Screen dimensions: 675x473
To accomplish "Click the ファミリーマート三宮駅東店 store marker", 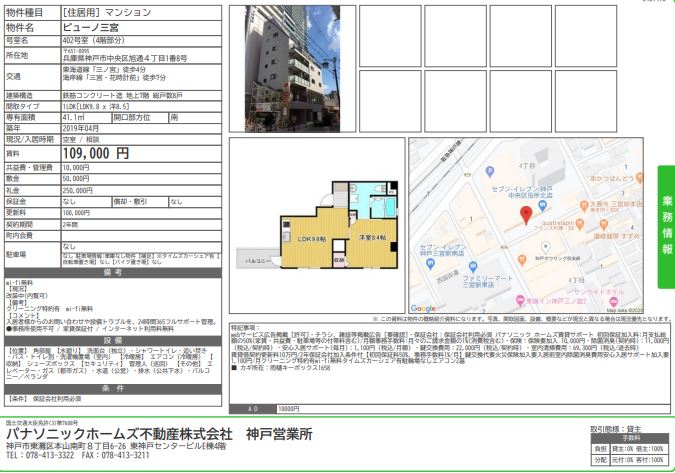I will pos(473,267).
